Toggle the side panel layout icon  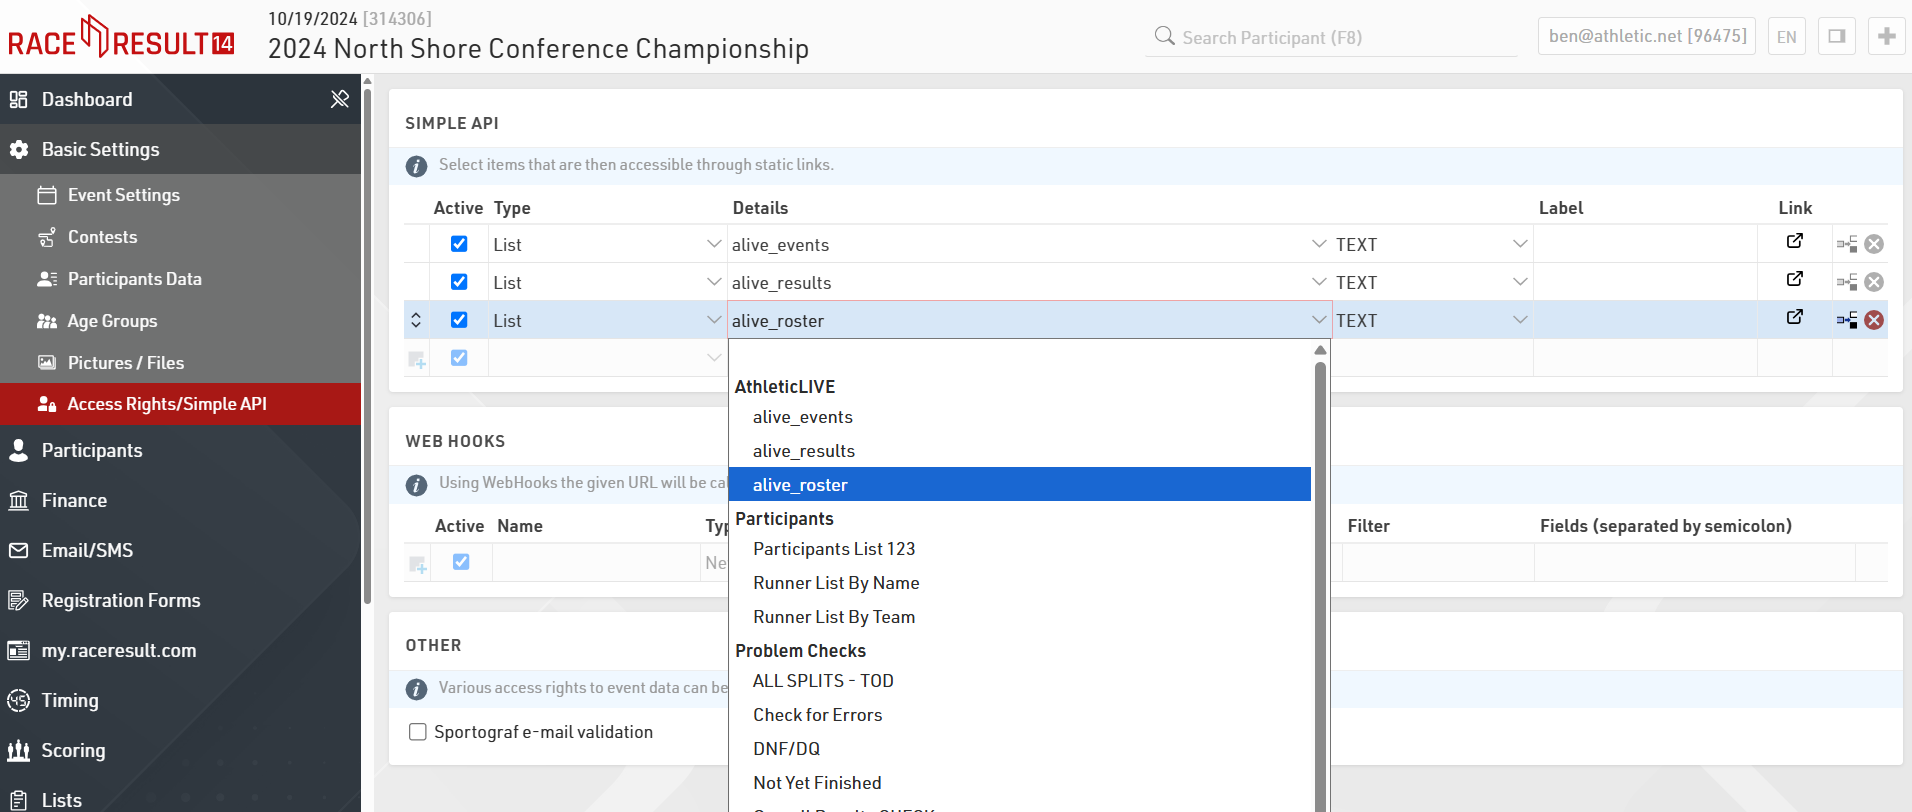point(1837,37)
